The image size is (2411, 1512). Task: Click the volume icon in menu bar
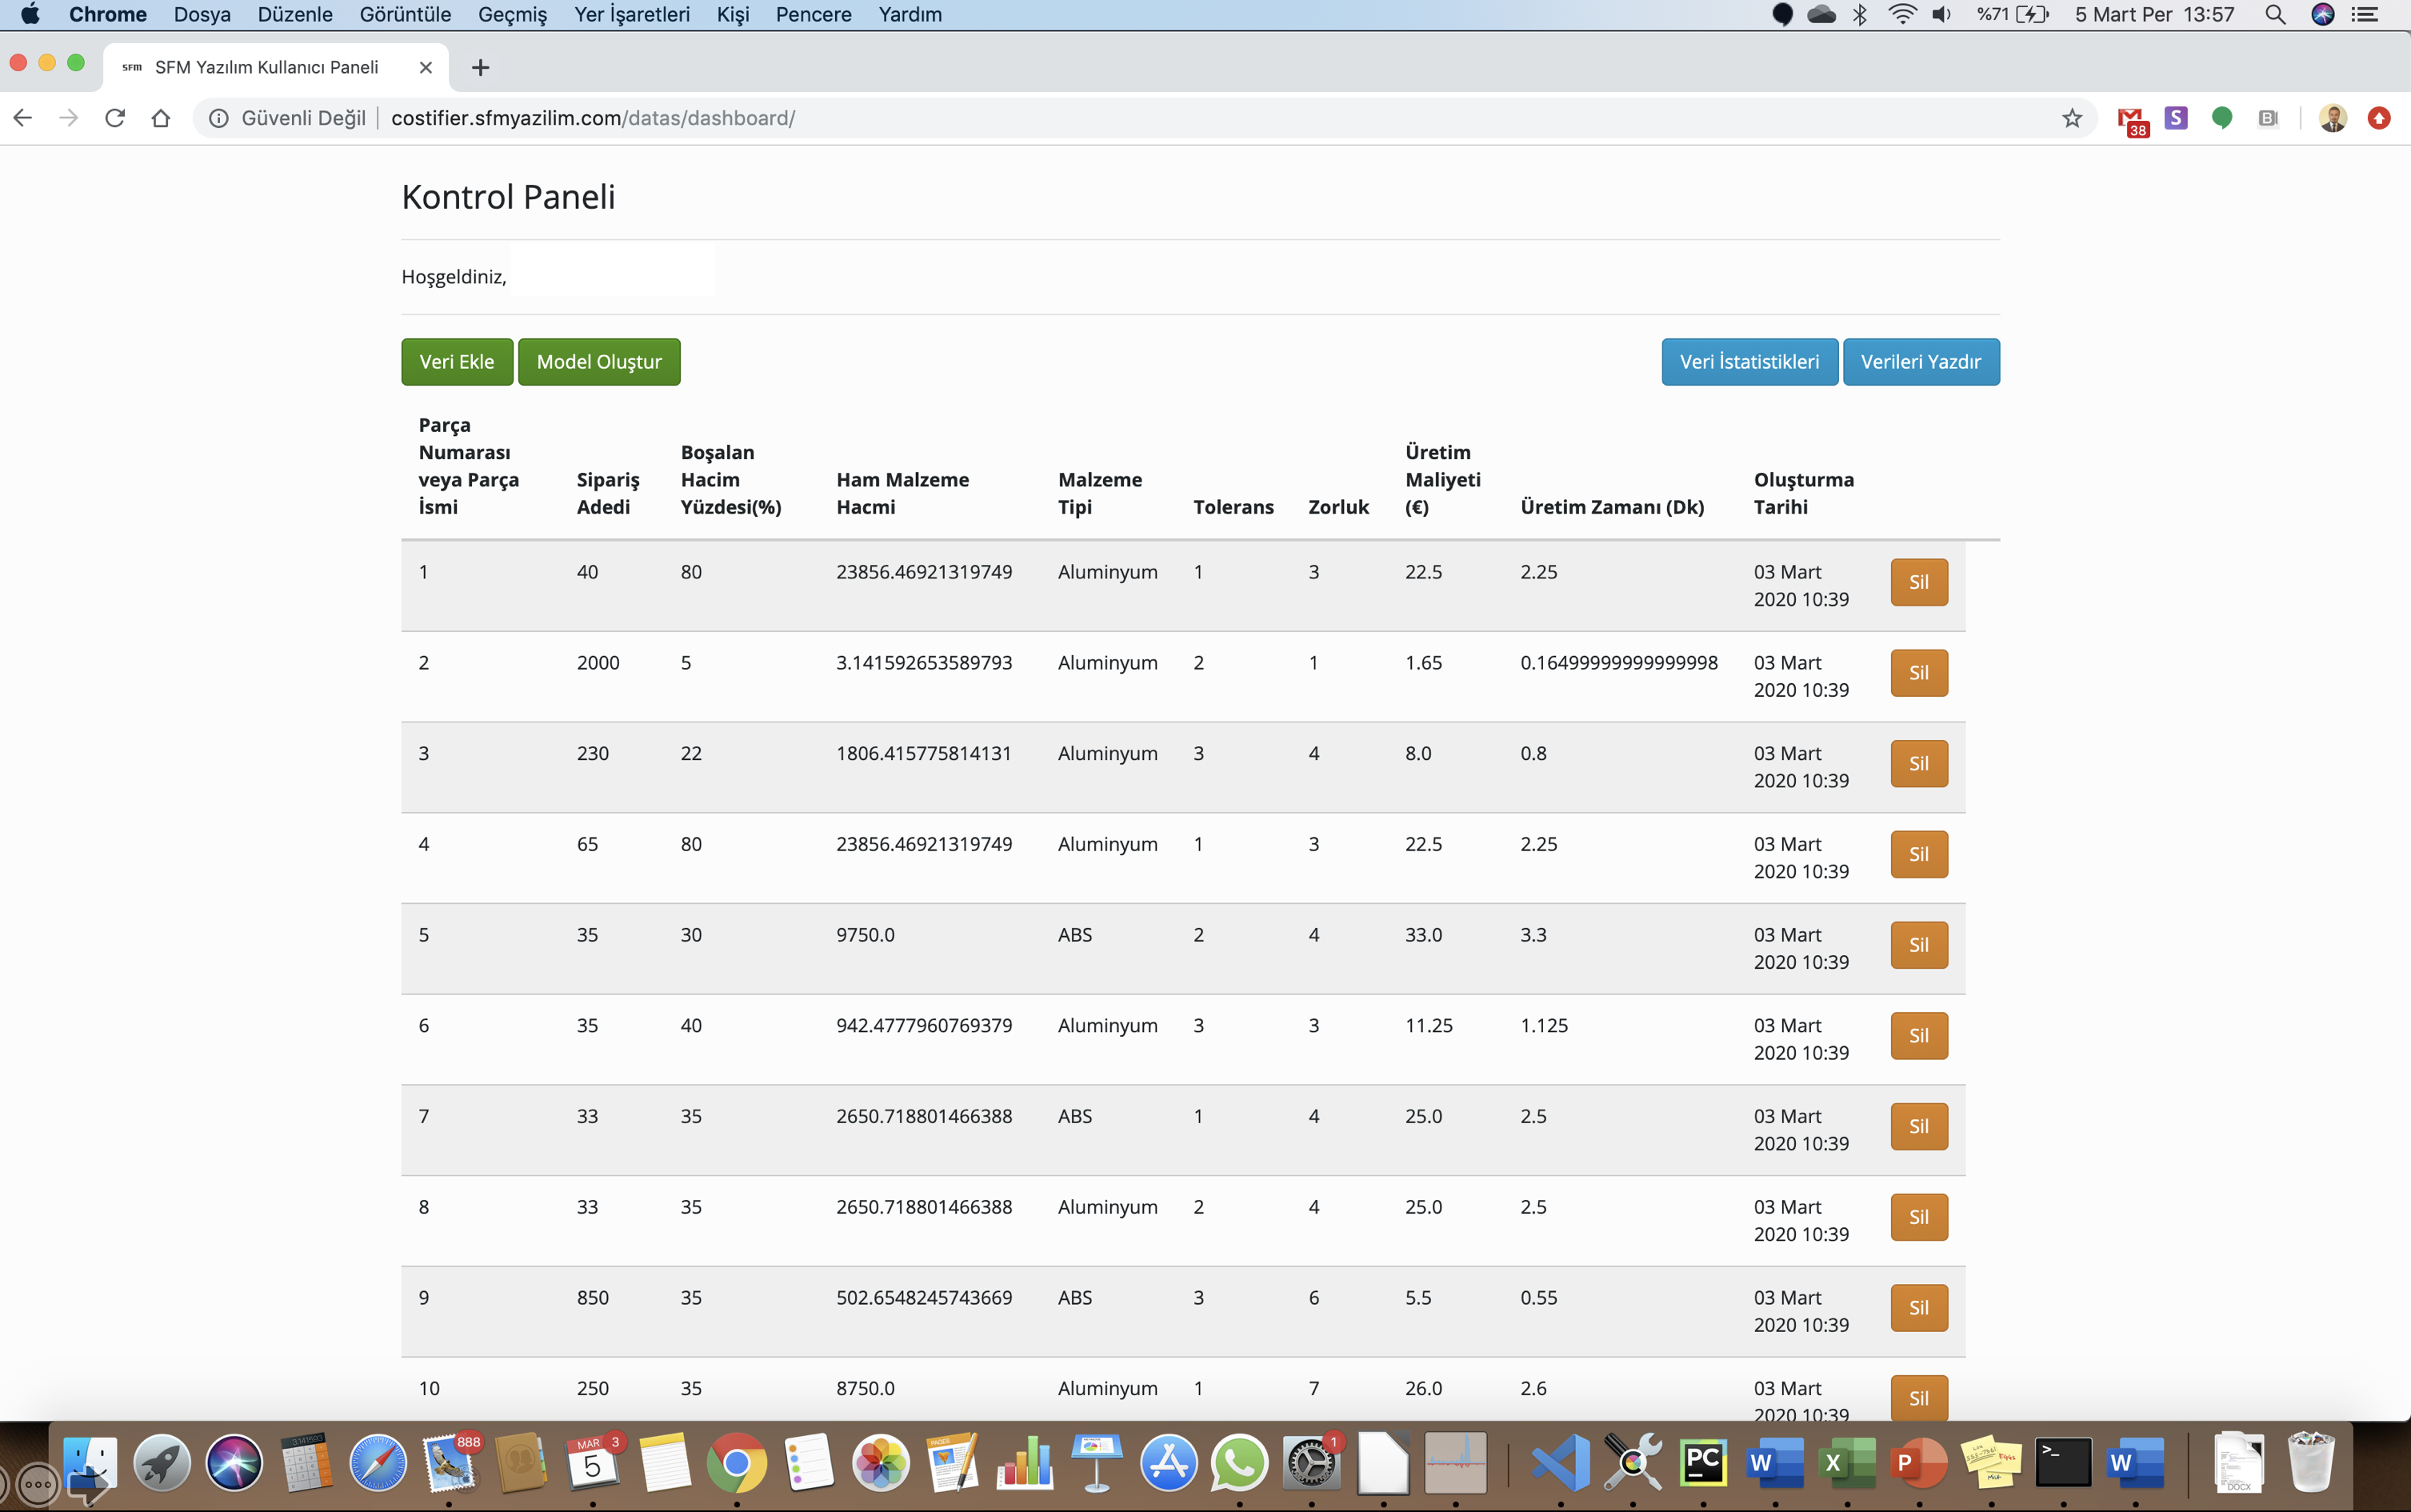[1942, 14]
